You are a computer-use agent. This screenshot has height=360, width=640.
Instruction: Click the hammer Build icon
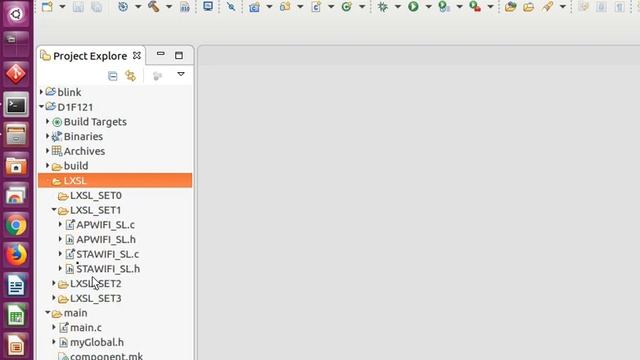(154, 7)
